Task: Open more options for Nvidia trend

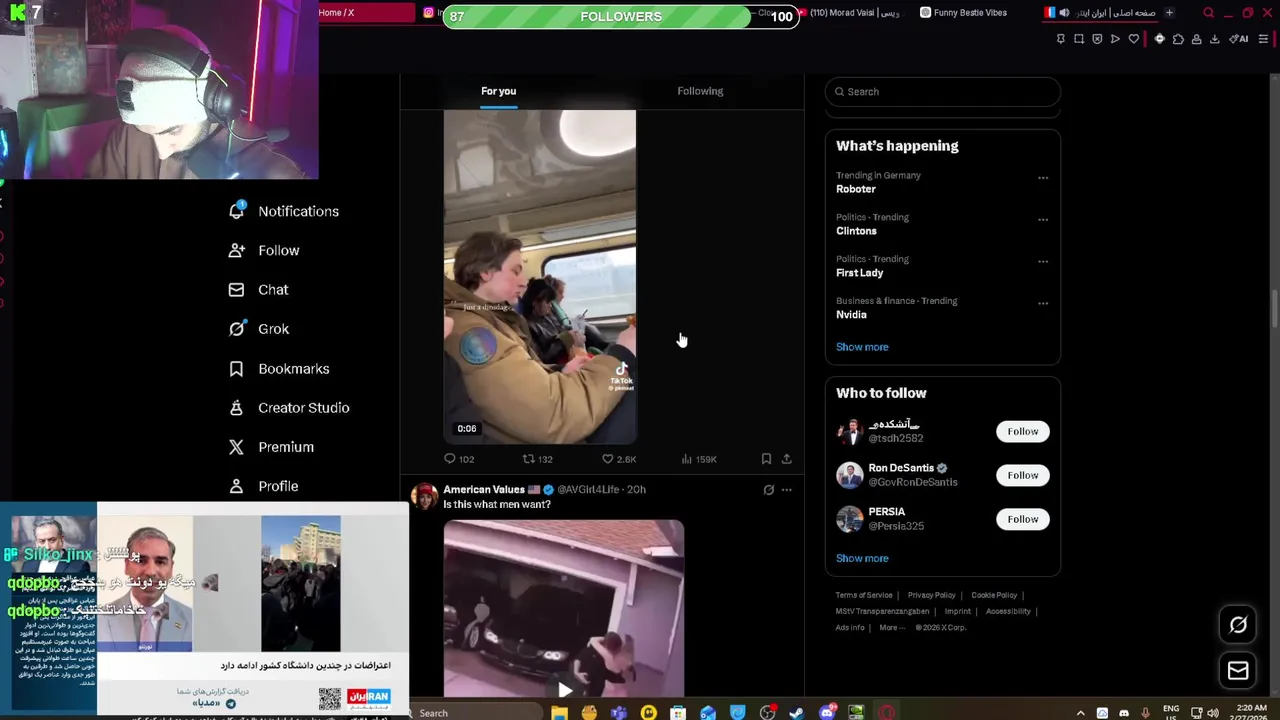Action: pos(1043,304)
